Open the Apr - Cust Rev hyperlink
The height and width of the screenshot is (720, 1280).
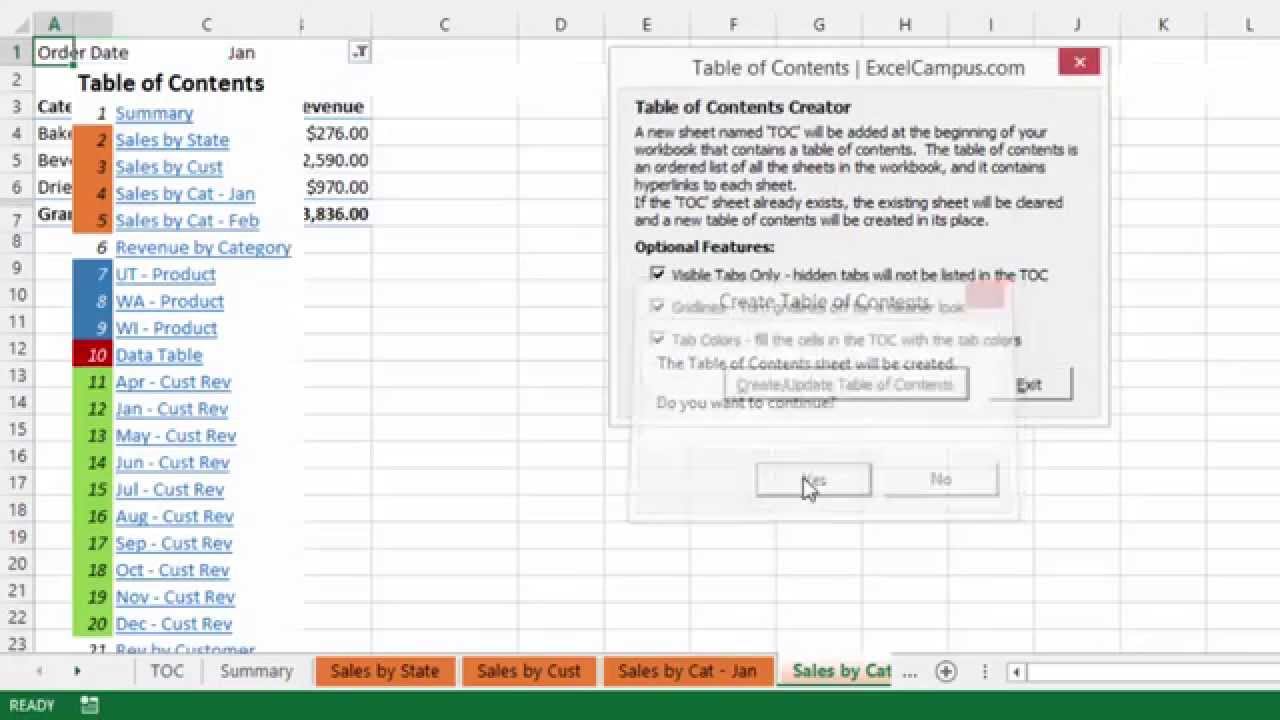pos(173,382)
